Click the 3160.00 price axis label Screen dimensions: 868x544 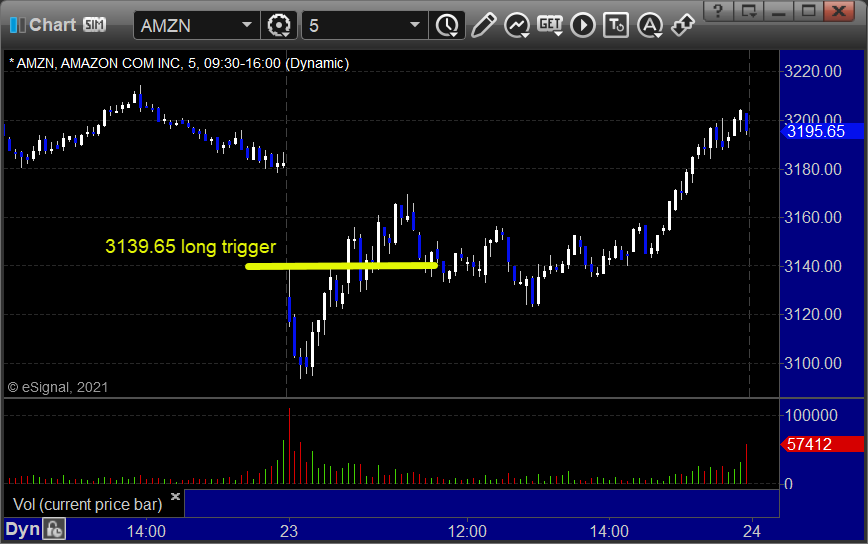pos(813,217)
